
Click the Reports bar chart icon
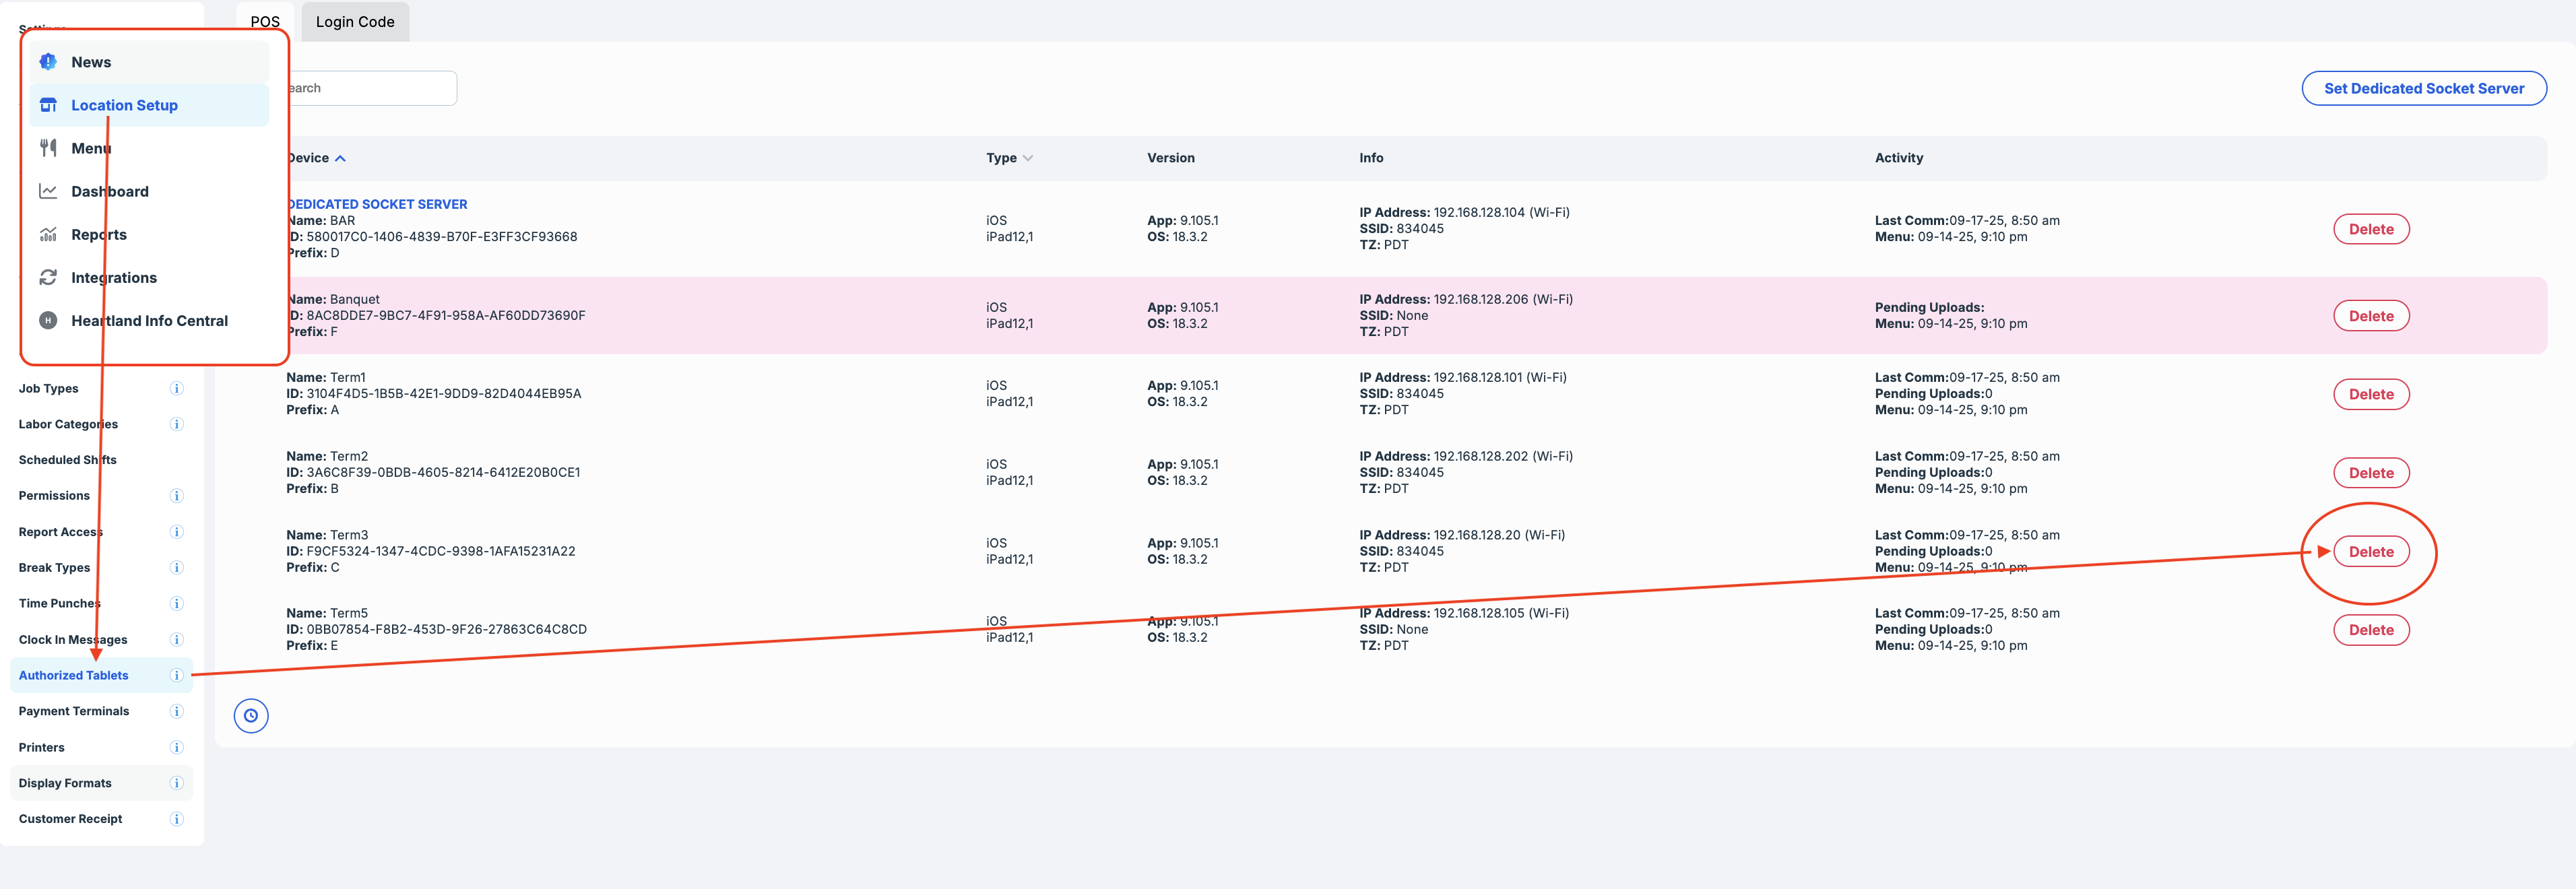click(x=48, y=234)
